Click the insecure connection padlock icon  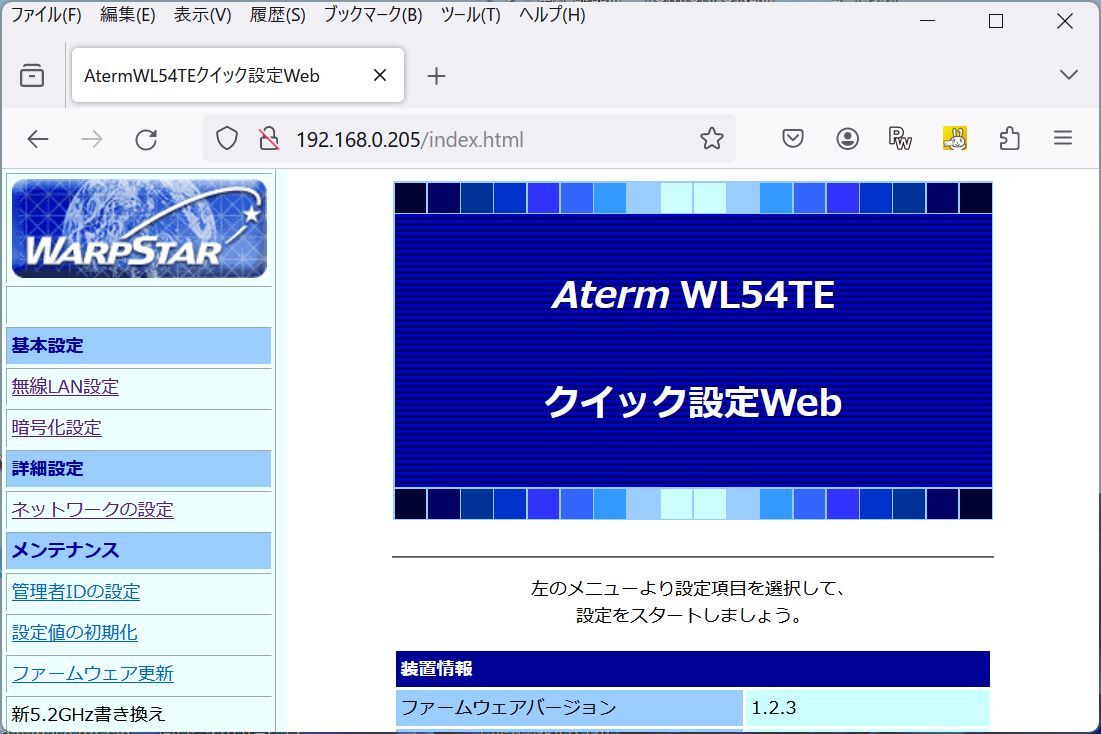[x=268, y=139]
